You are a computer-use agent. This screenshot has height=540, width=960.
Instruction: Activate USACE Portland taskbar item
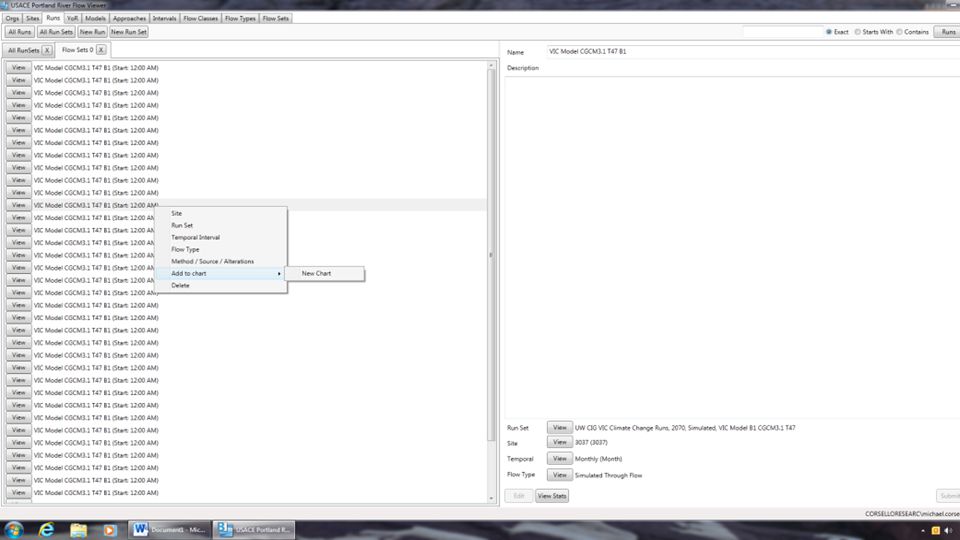[x=254, y=530]
